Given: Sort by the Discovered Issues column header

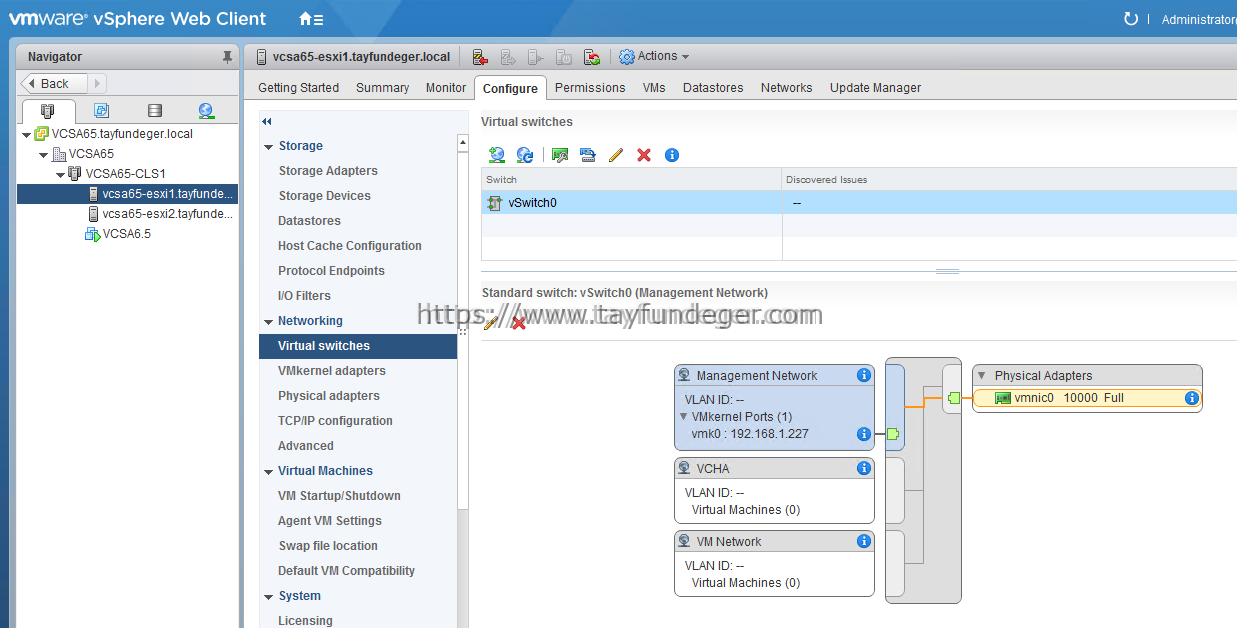Looking at the screenshot, I should tap(1009, 180).
